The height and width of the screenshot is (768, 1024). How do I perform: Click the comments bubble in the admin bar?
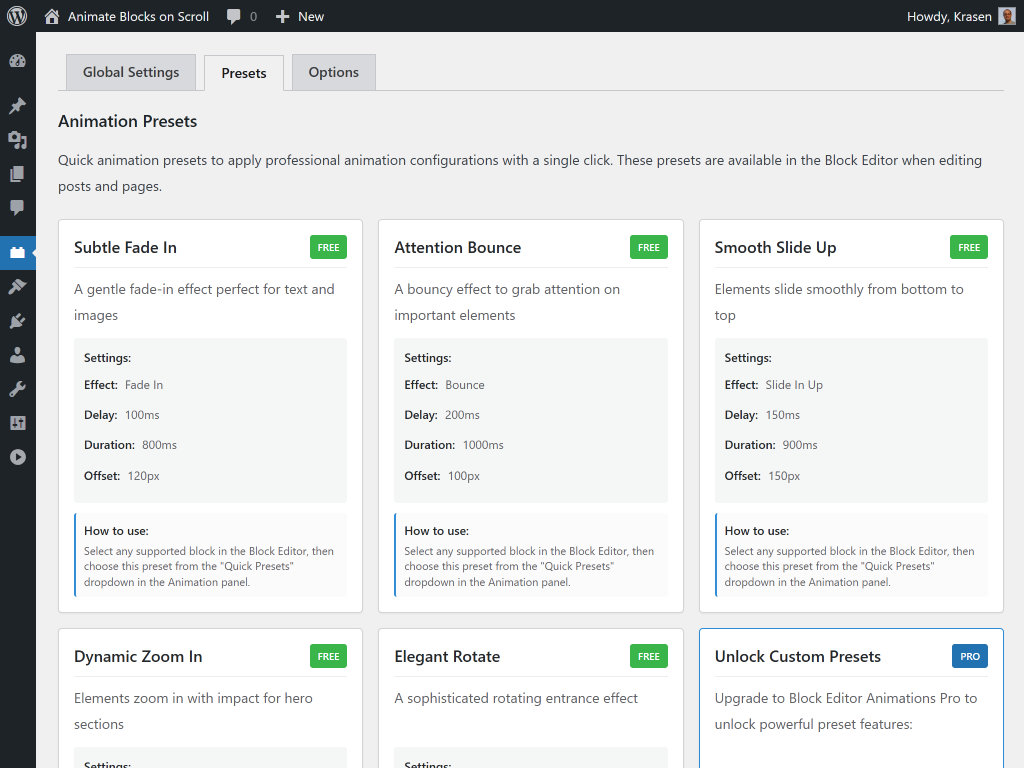(241, 16)
